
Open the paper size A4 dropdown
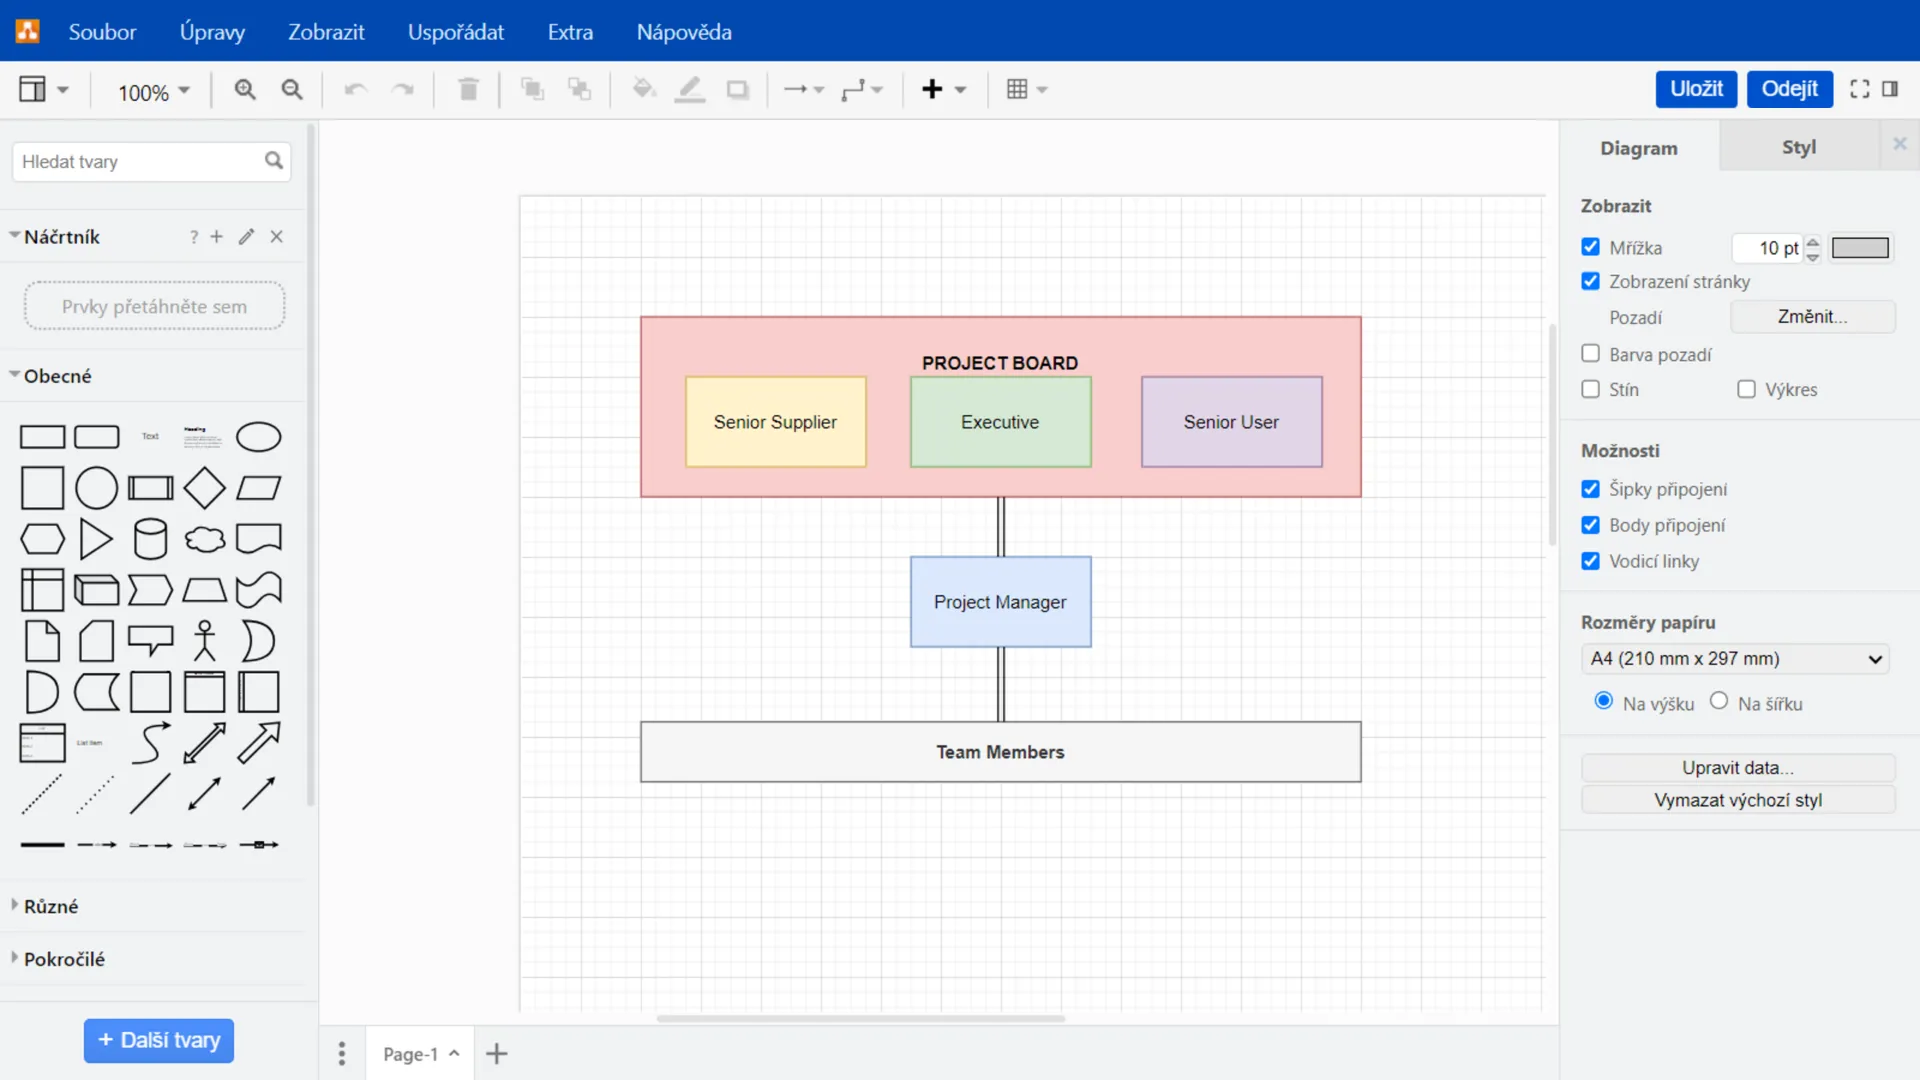(x=1735, y=659)
